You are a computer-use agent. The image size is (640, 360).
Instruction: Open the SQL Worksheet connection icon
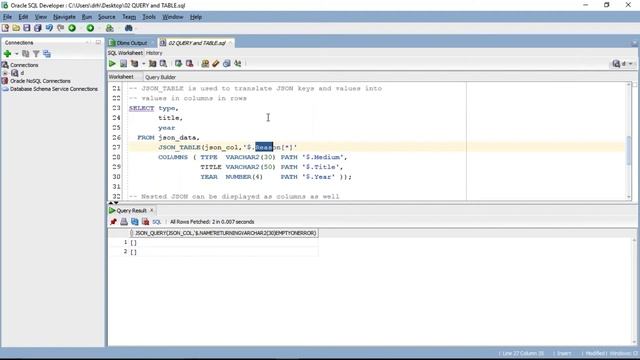tap(109, 28)
